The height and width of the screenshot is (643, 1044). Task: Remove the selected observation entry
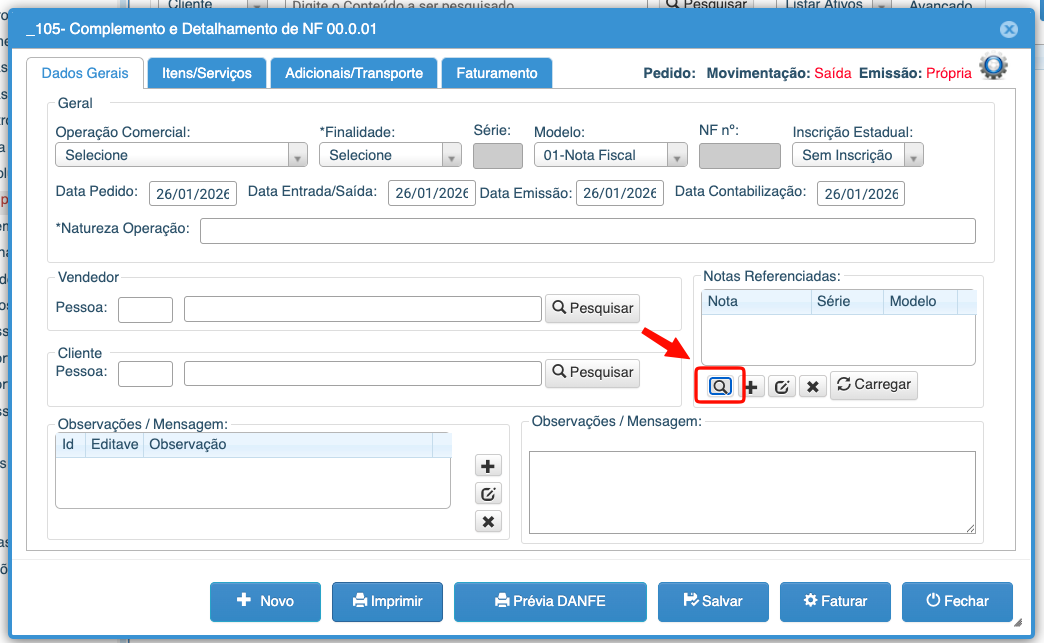488,521
